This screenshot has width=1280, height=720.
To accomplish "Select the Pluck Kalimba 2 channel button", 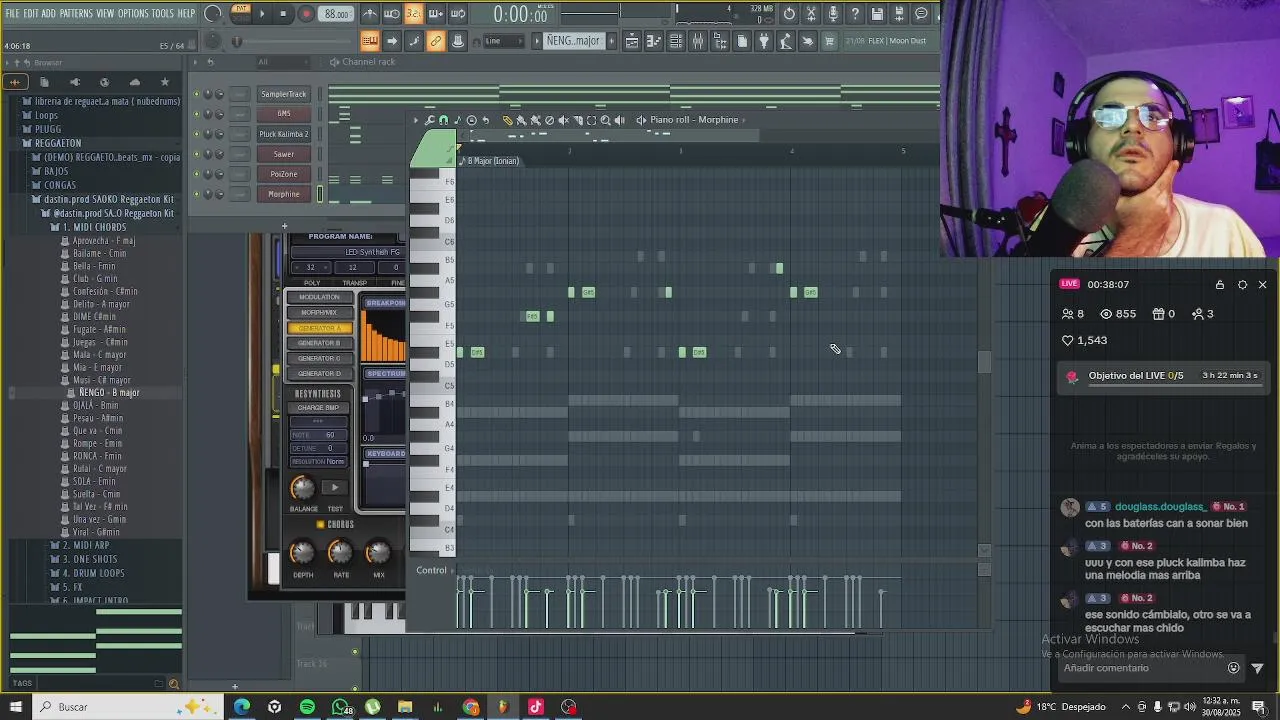I will (x=284, y=134).
